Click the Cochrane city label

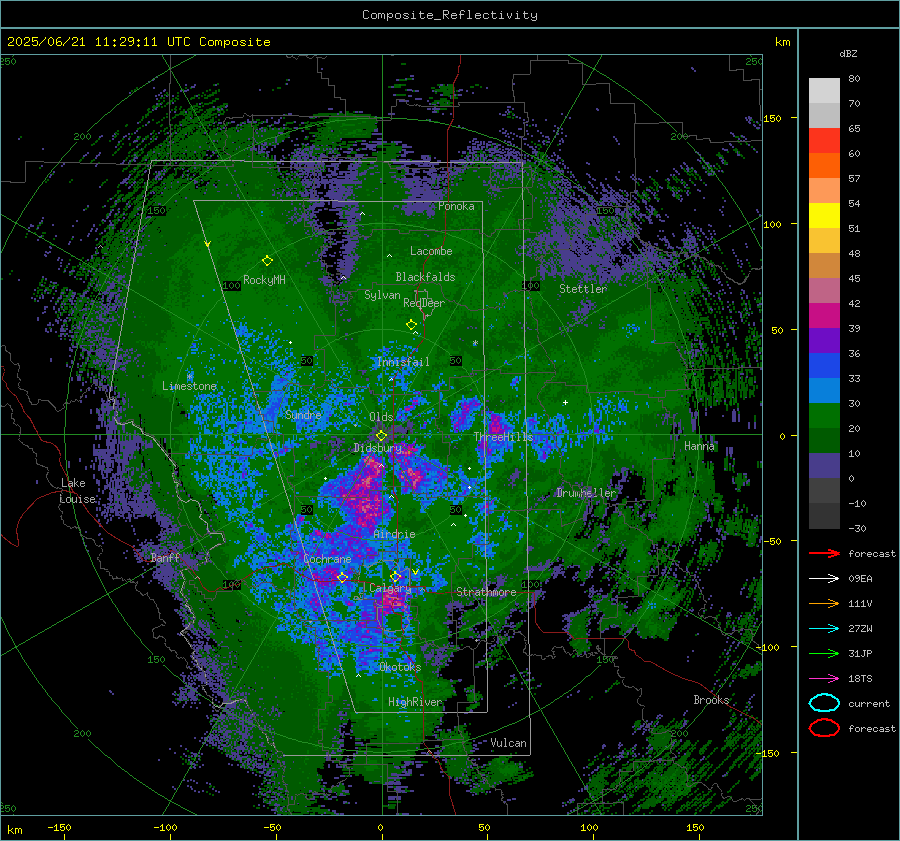coord(327,559)
